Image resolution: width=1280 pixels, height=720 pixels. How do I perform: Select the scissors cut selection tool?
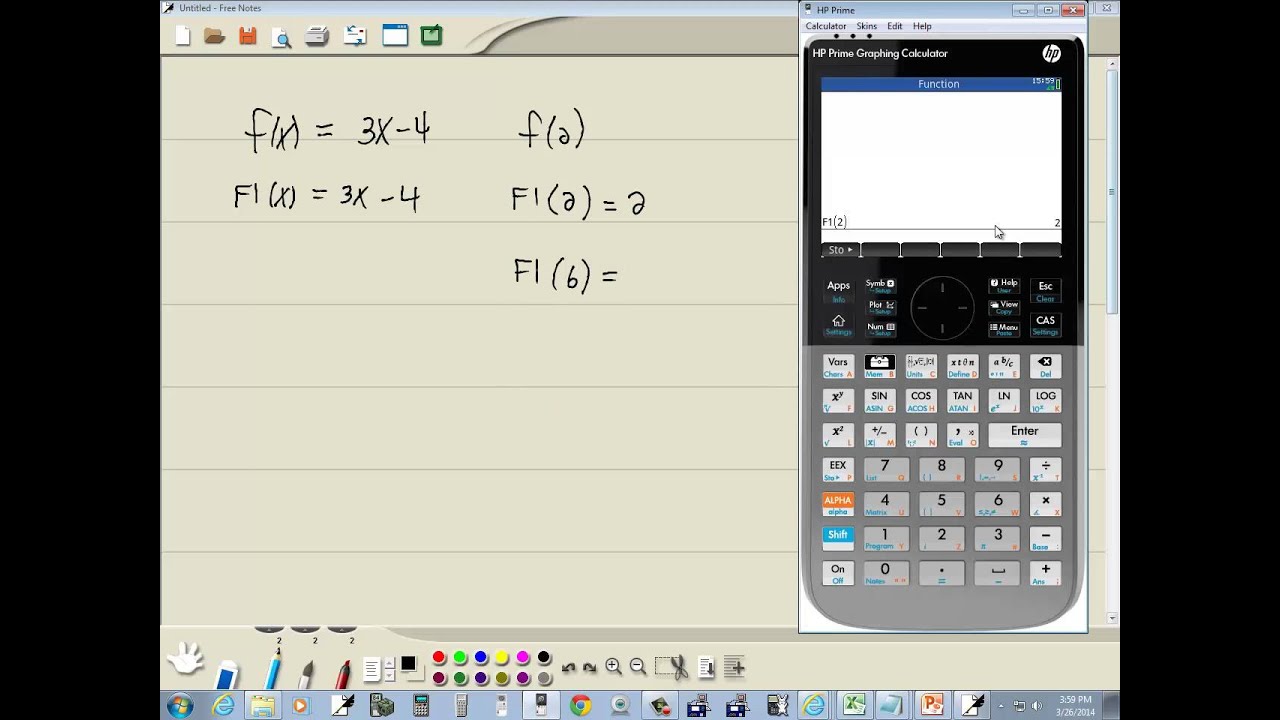(x=672, y=666)
